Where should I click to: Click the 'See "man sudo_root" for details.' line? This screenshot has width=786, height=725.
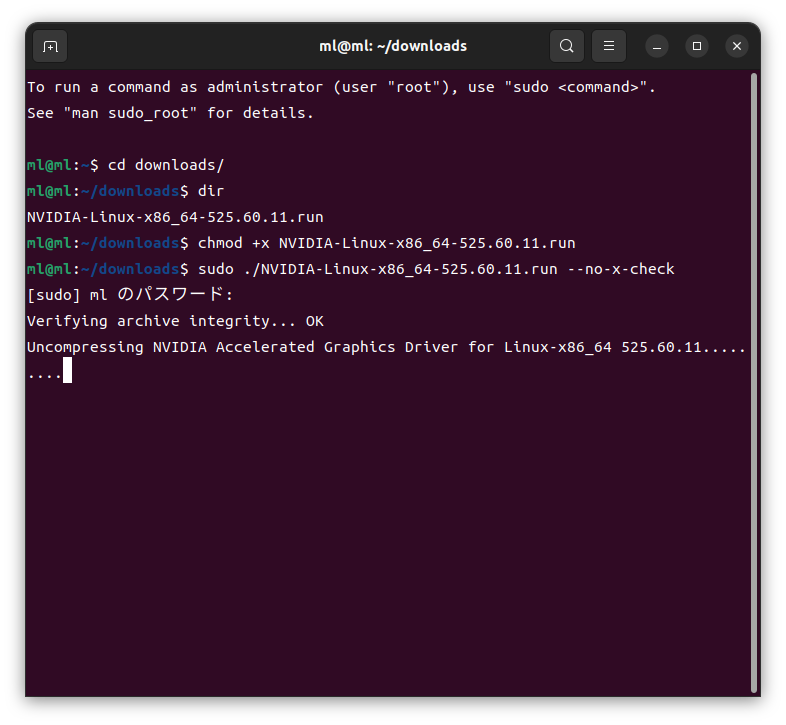[x=170, y=113]
